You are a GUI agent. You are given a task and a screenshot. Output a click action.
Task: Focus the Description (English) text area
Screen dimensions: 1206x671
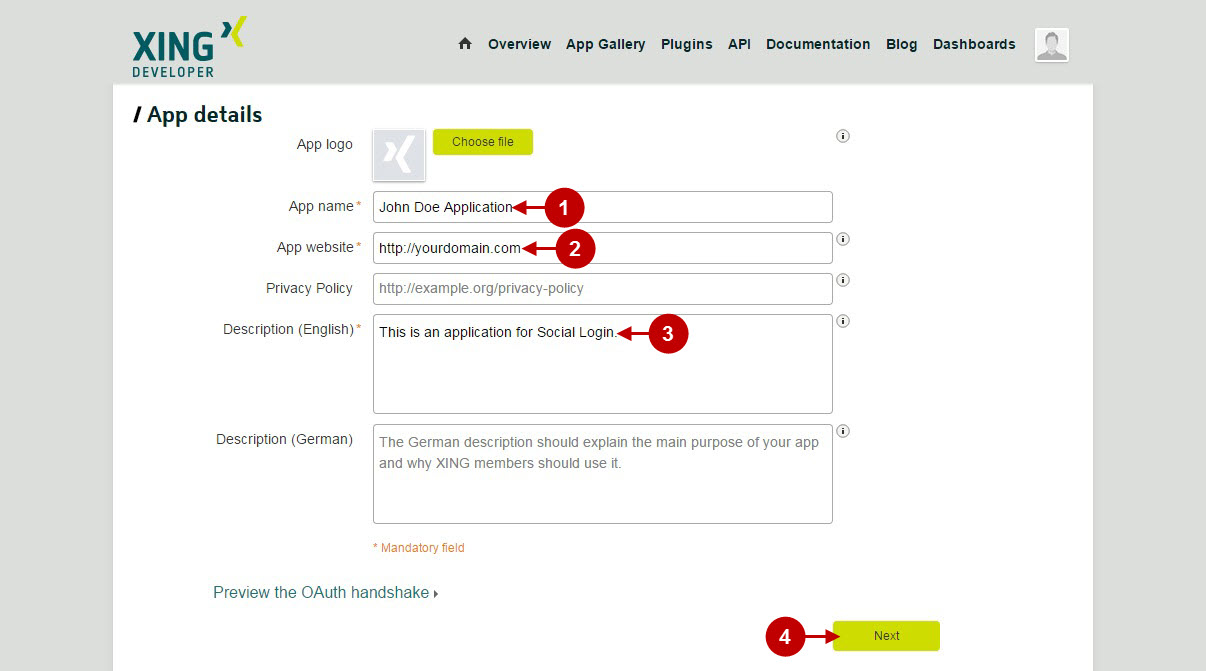pos(603,364)
